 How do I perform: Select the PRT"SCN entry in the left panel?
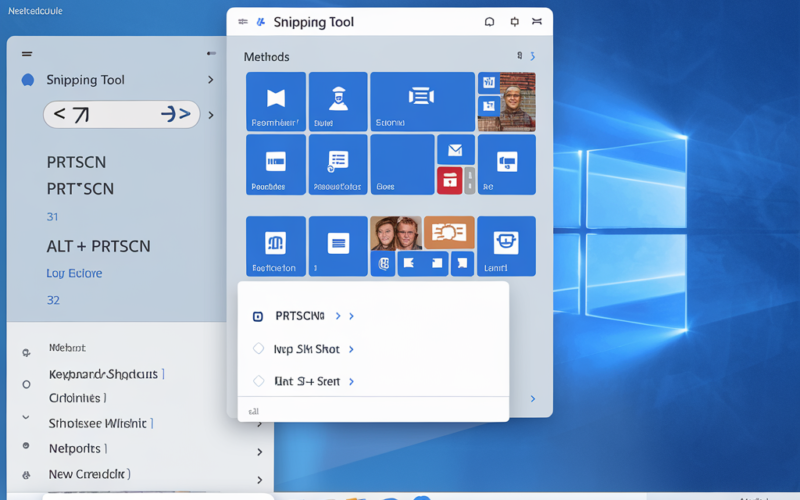point(80,189)
